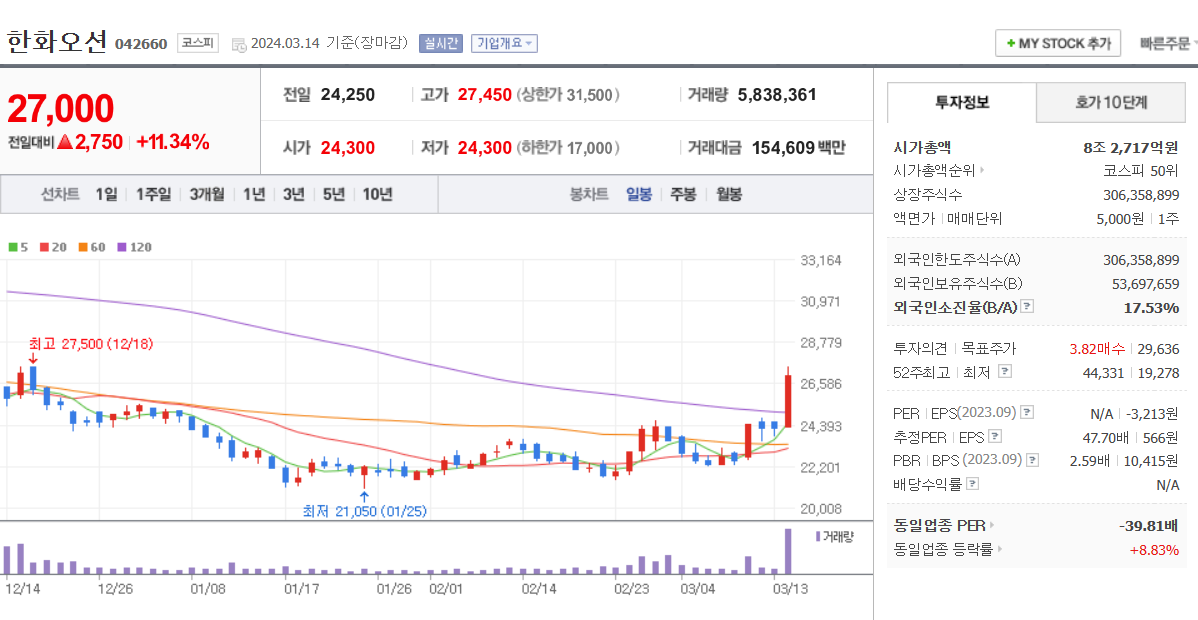Click the 코스피 50위 rank value
Image resolution: width=1198 pixels, height=620 pixels.
coord(1141,170)
